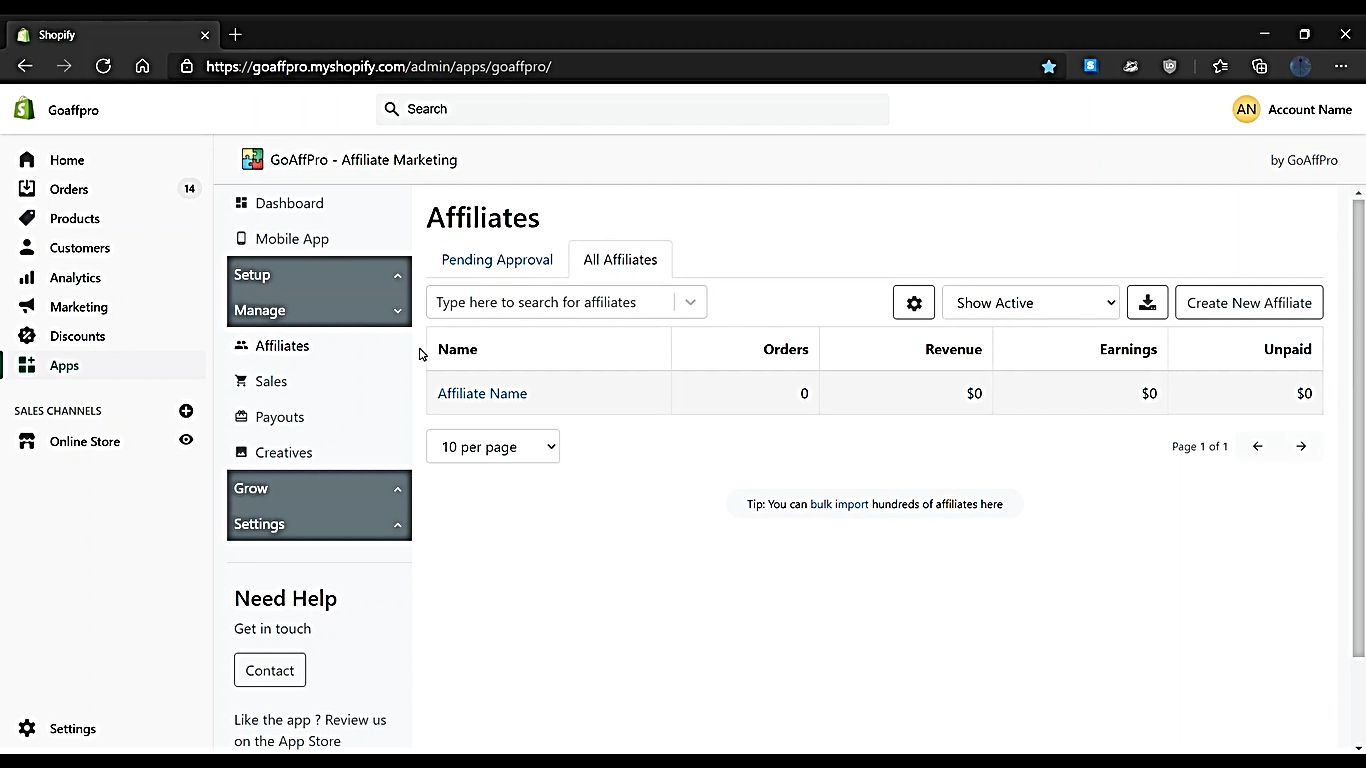This screenshot has height=768, width=1366.
Task: Reload the page with the refresh icon
Action: (103, 66)
